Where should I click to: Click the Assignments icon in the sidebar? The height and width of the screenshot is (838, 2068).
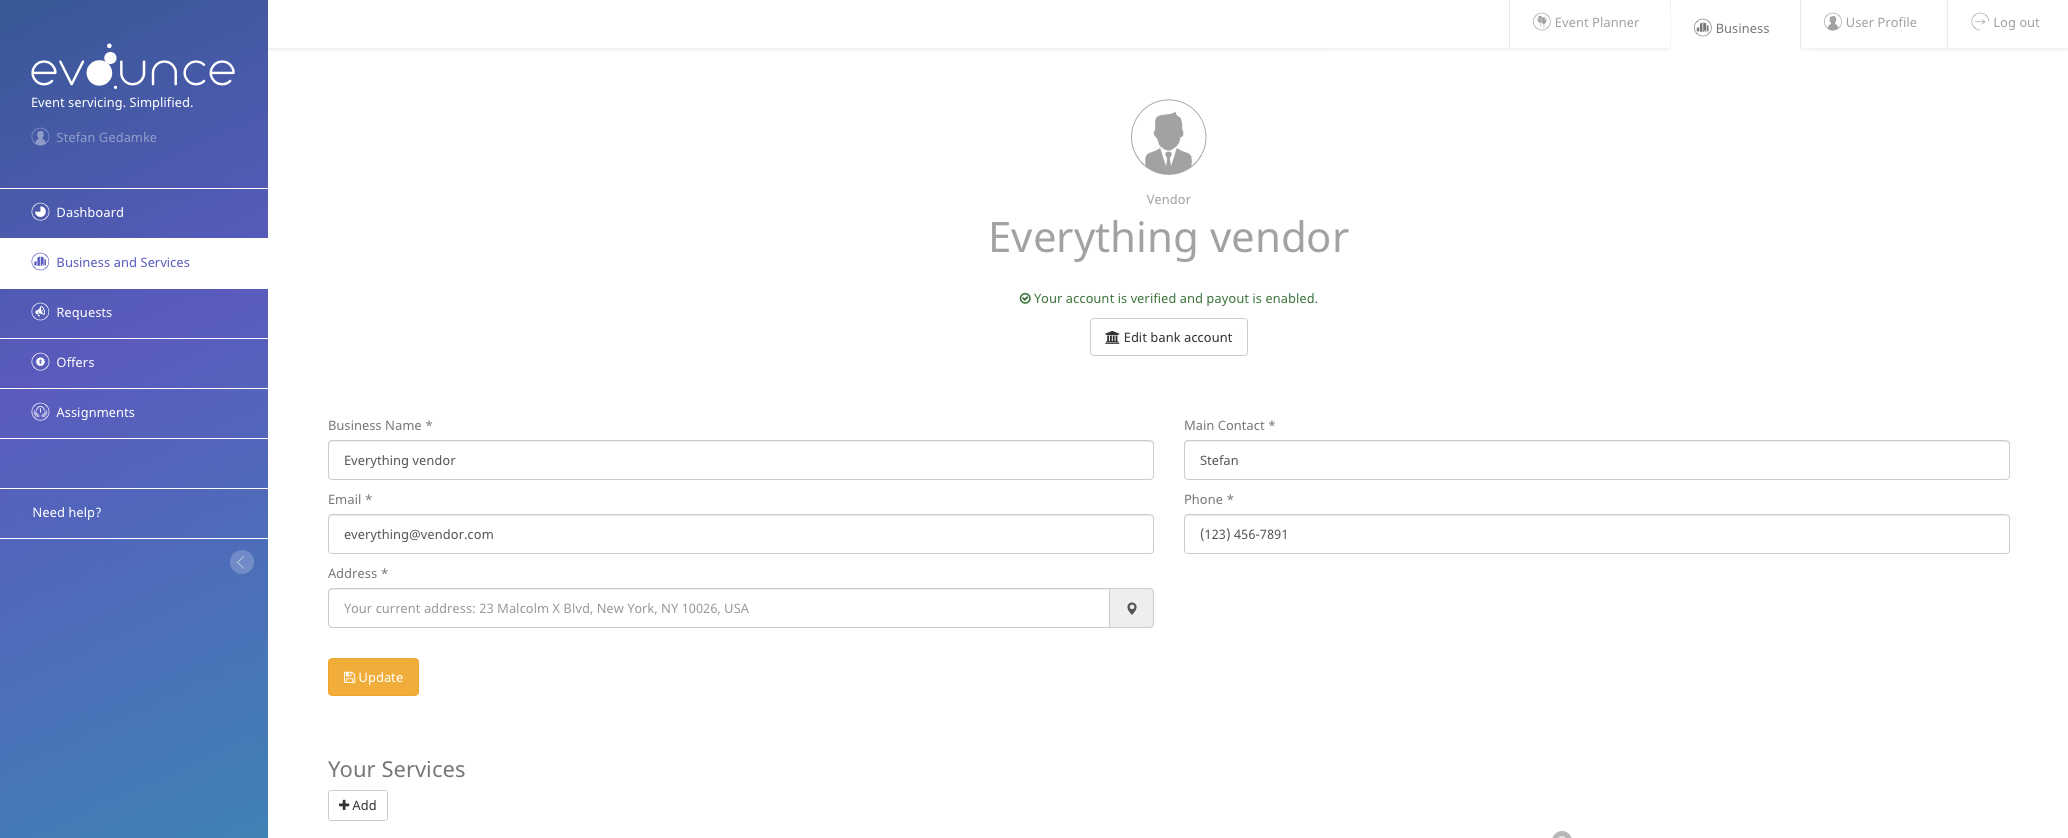point(40,412)
